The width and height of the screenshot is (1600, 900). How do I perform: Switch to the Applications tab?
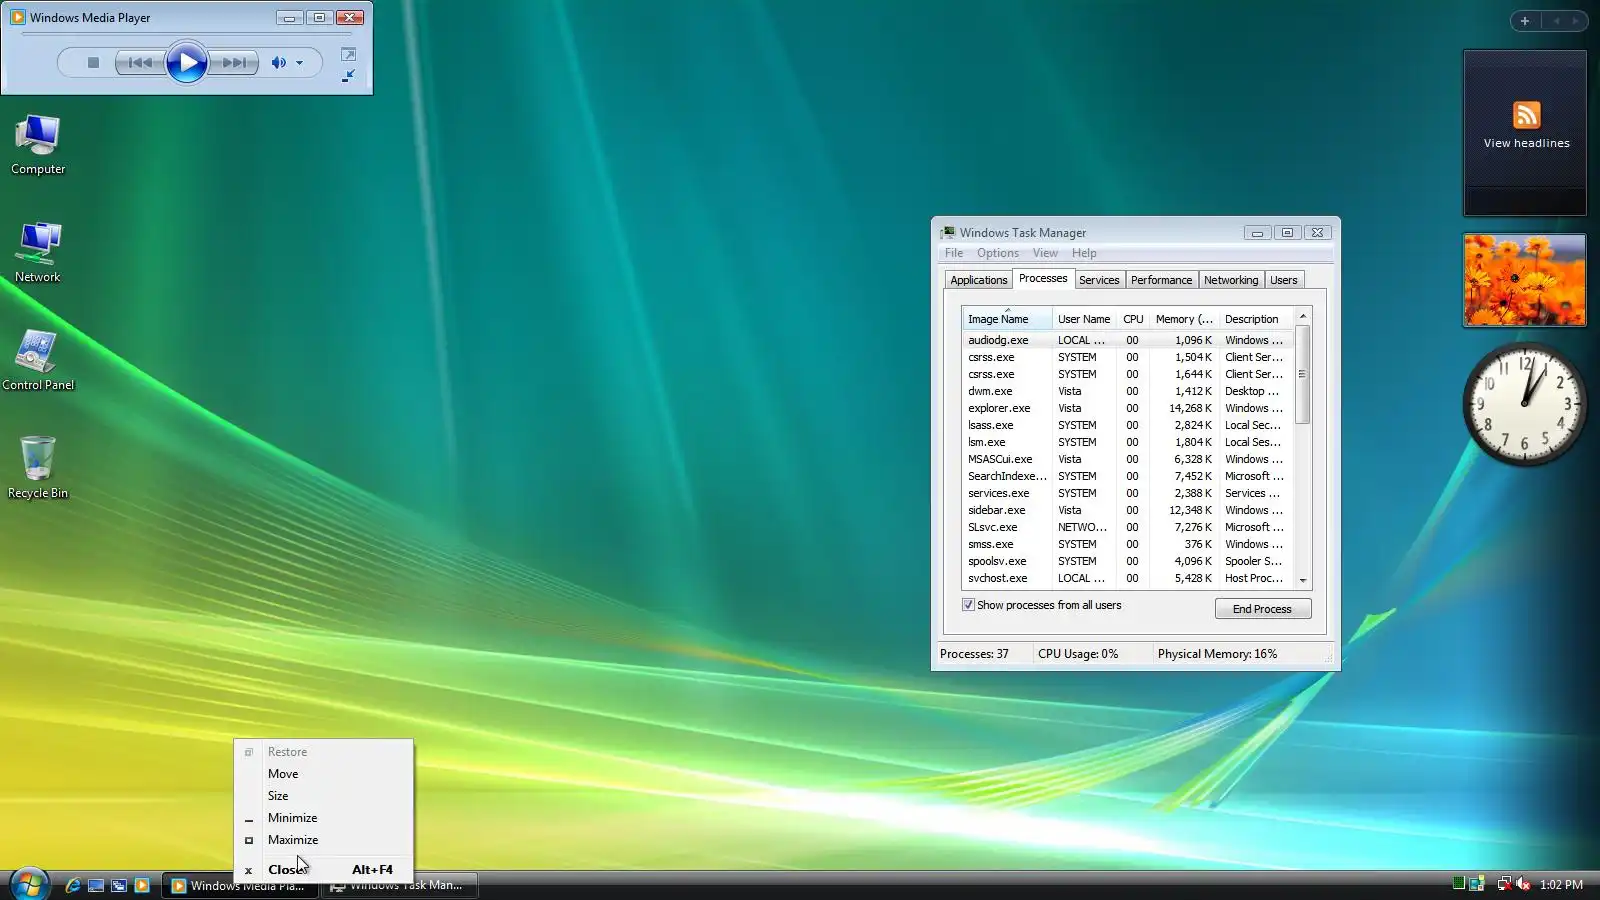coord(978,280)
